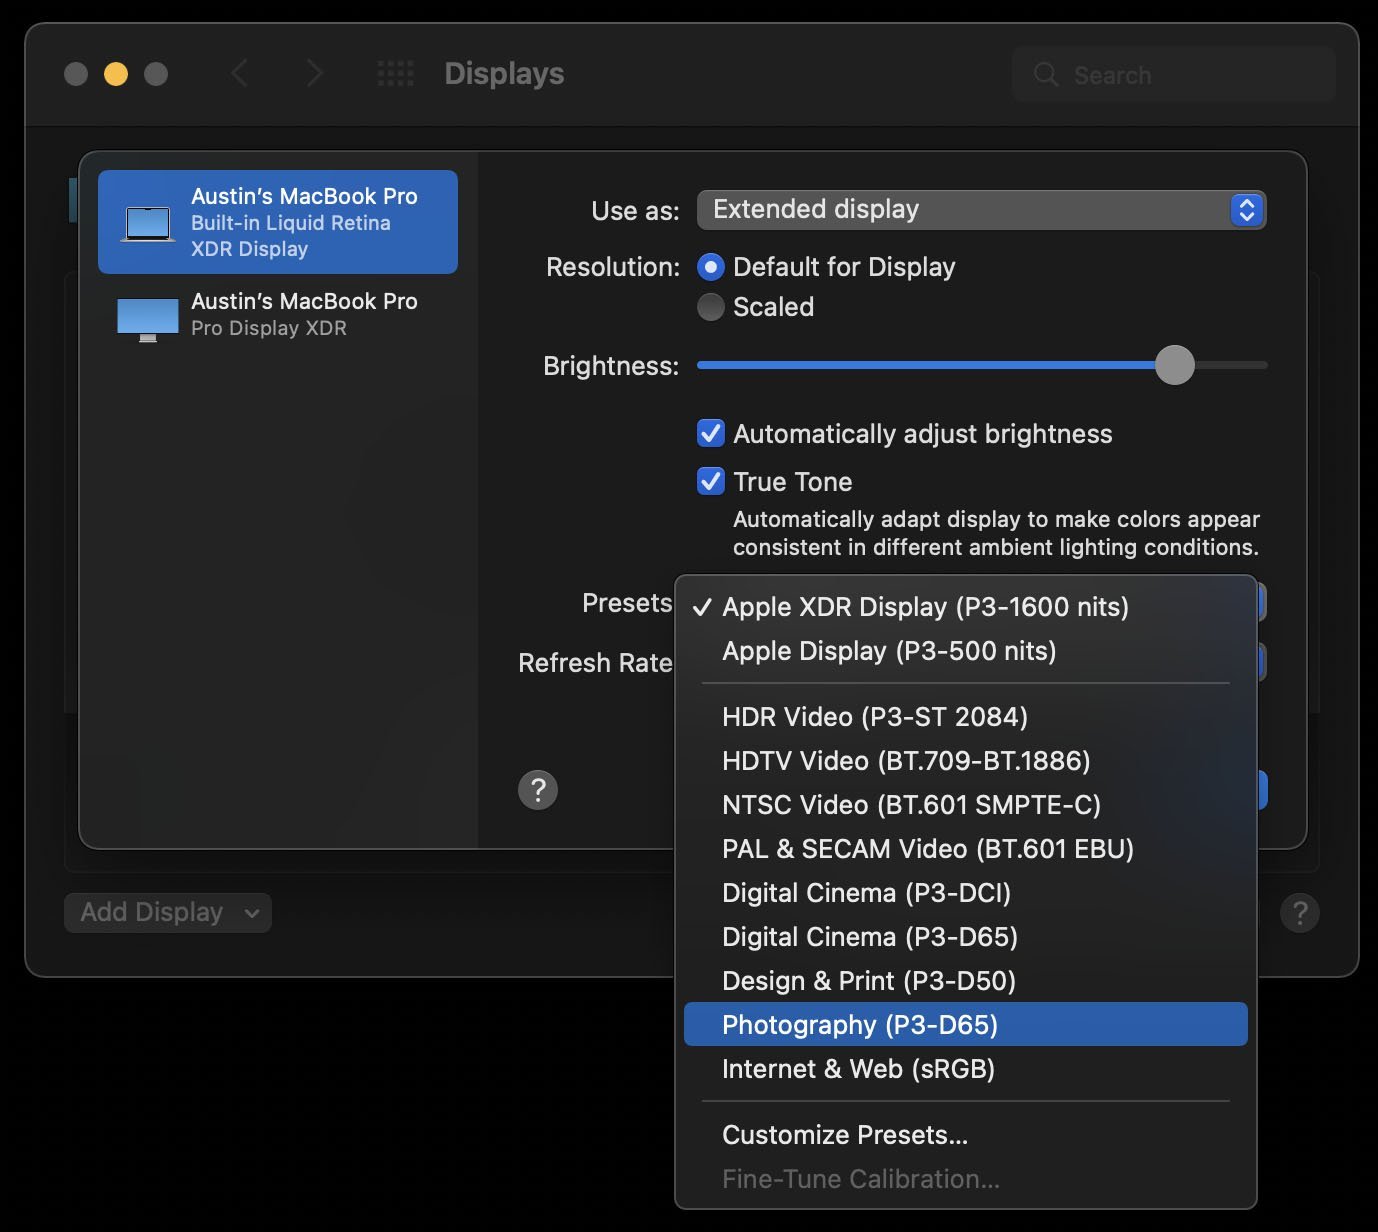Expand the Add Display dropdown
Viewport: 1378px width, 1232px height.
pos(168,913)
